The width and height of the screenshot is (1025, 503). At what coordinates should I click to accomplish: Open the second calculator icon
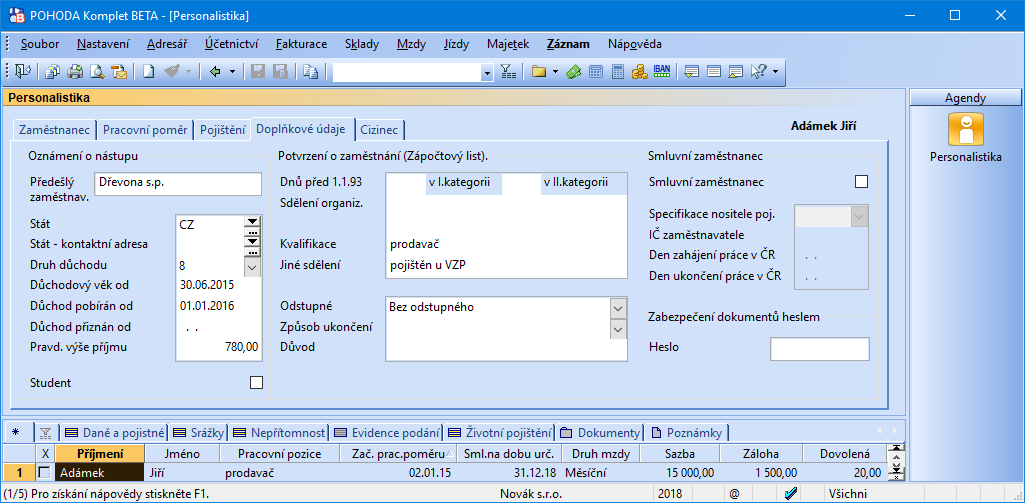pyautogui.click(x=617, y=71)
